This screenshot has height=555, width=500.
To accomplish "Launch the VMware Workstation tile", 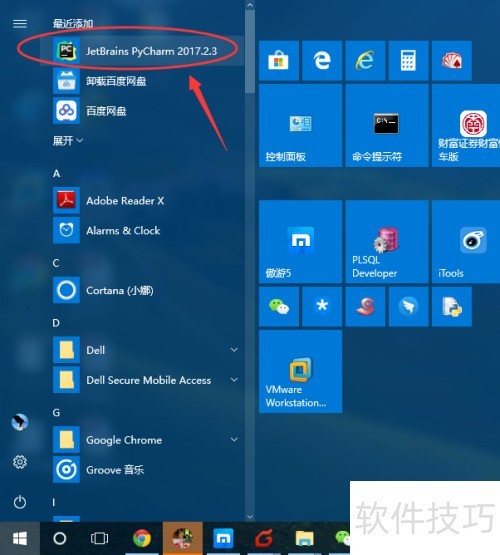I will (300, 372).
